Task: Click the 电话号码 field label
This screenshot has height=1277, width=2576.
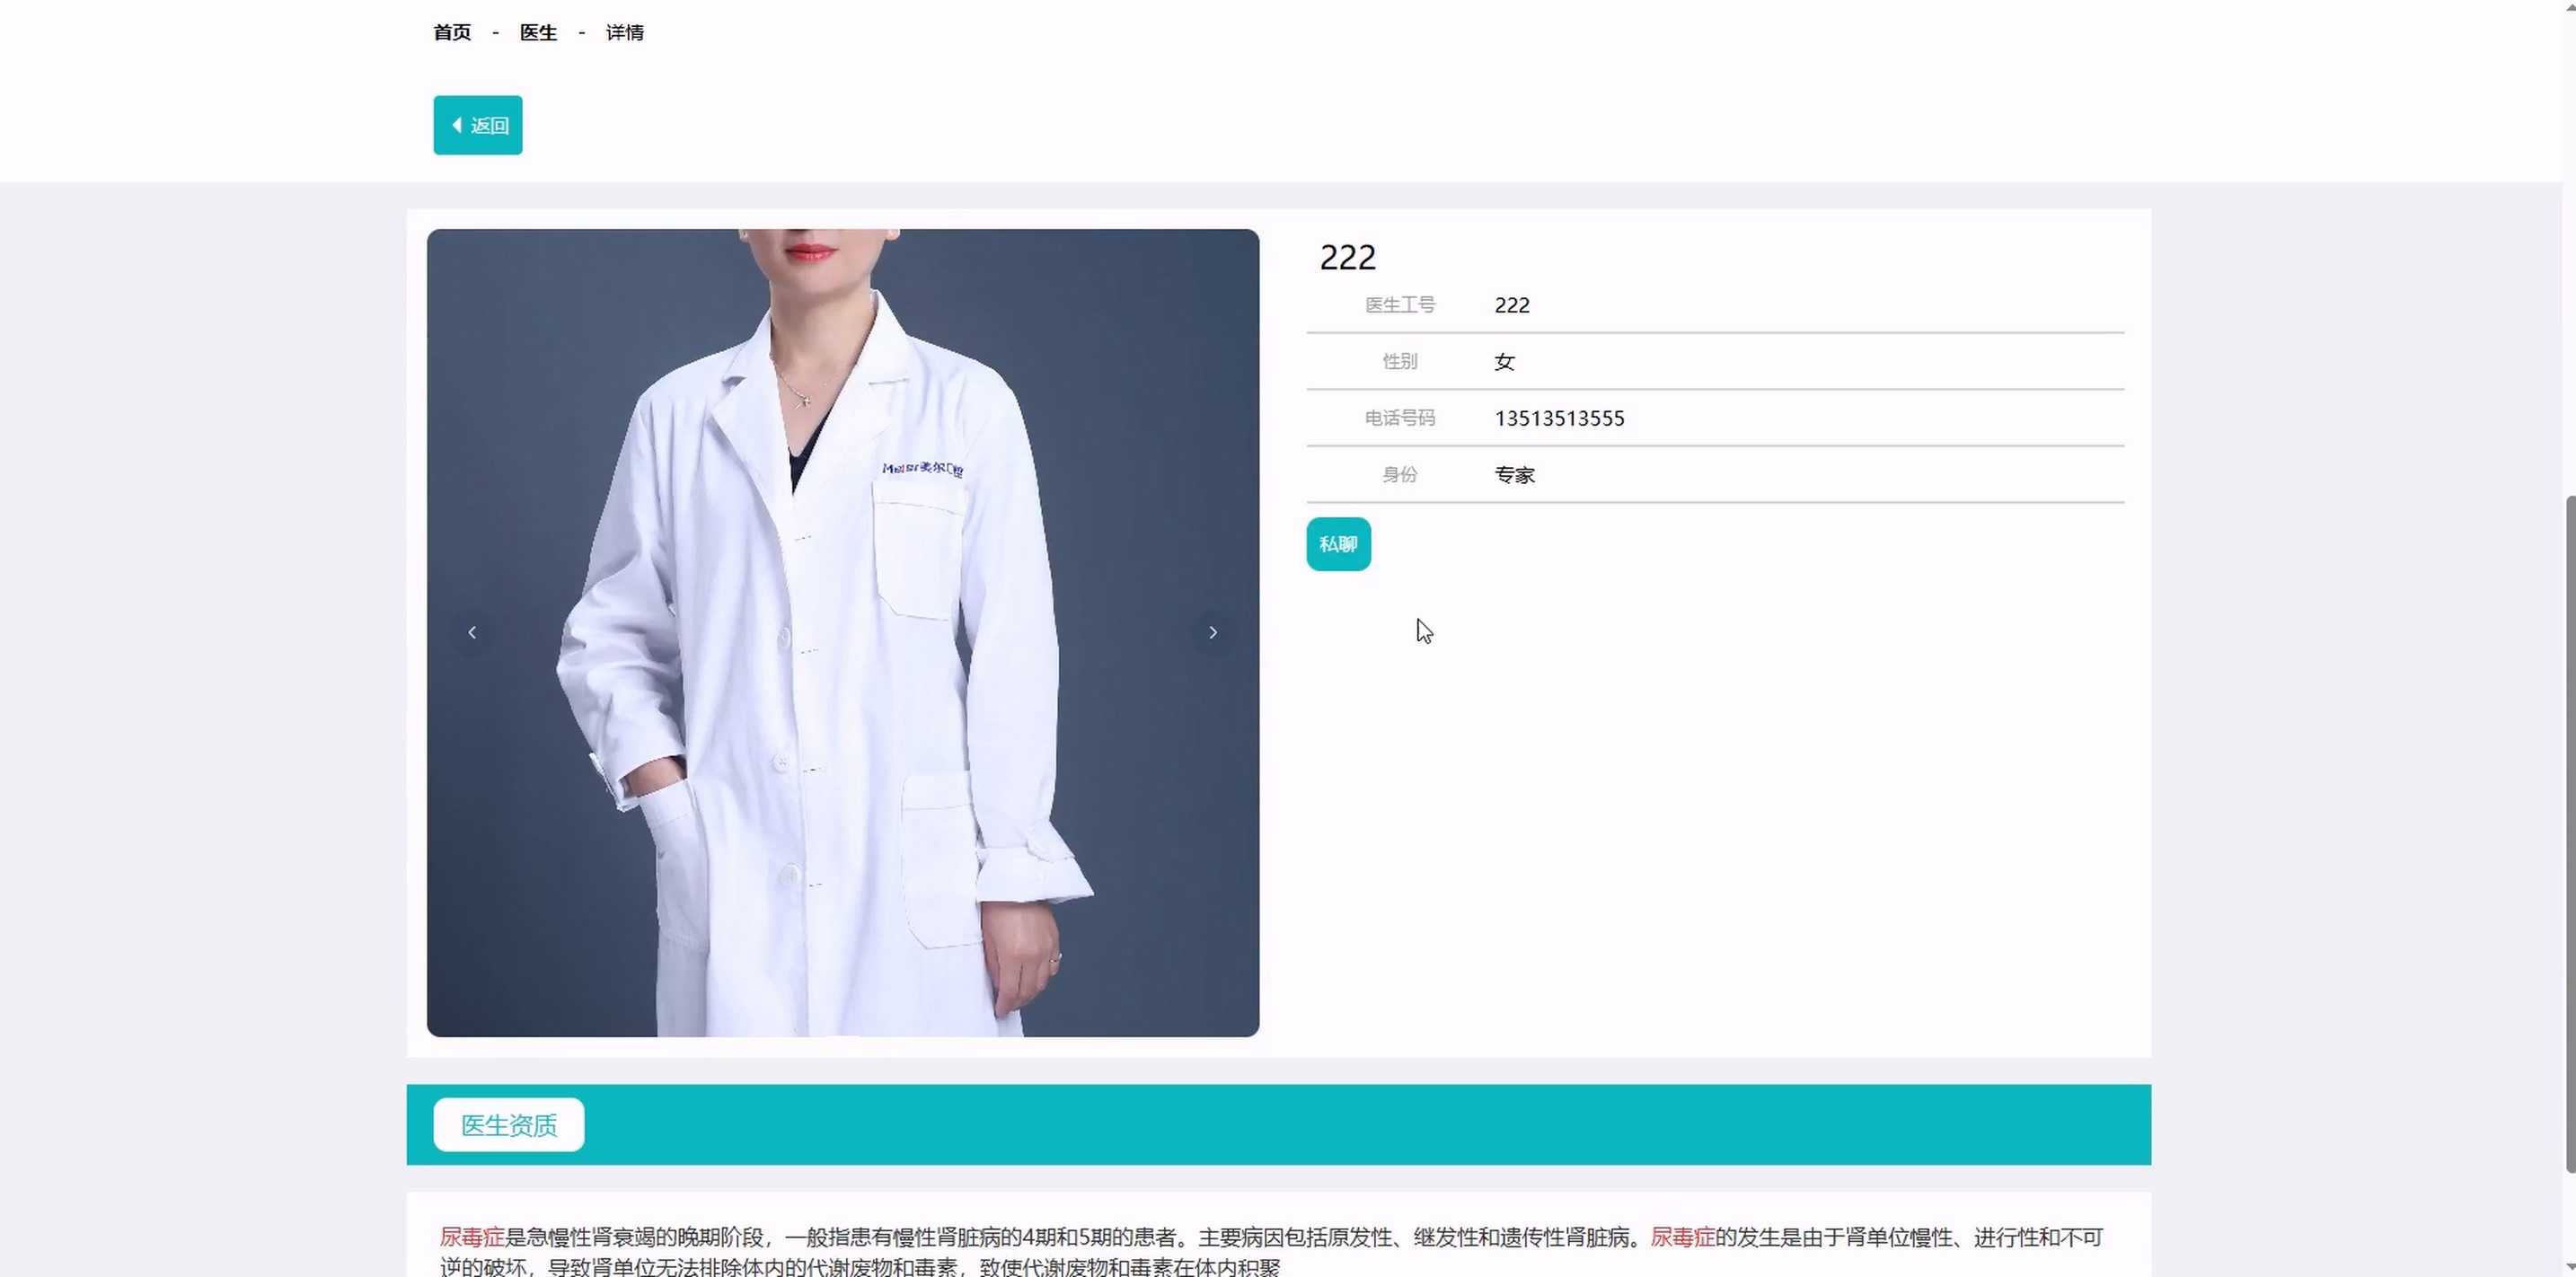Action: [x=1399, y=418]
